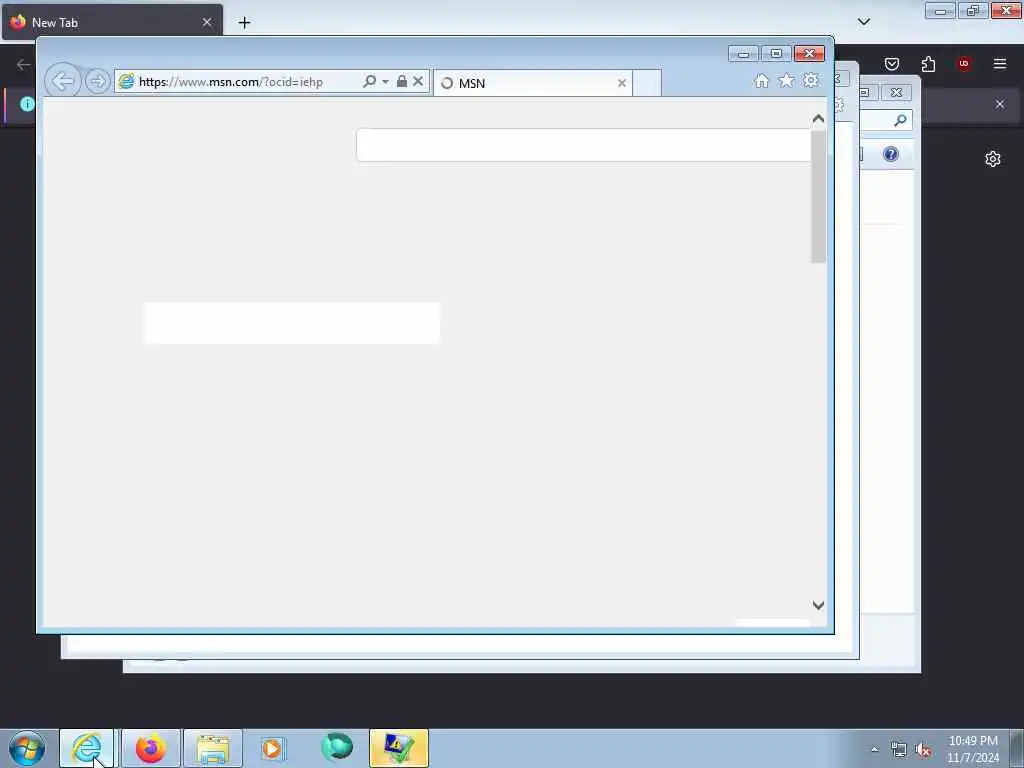Viewport: 1024px width, 768px height.
Task: Open a new tab in Firefox
Action: click(244, 23)
